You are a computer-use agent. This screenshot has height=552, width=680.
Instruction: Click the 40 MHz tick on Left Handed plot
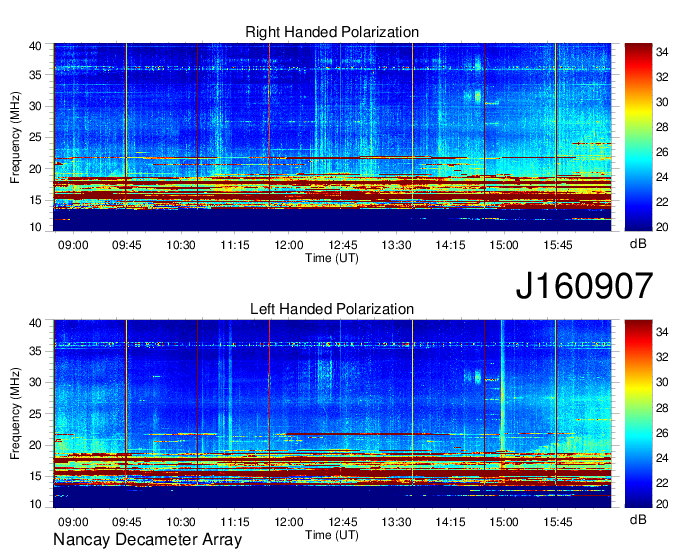[x=35, y=323]
